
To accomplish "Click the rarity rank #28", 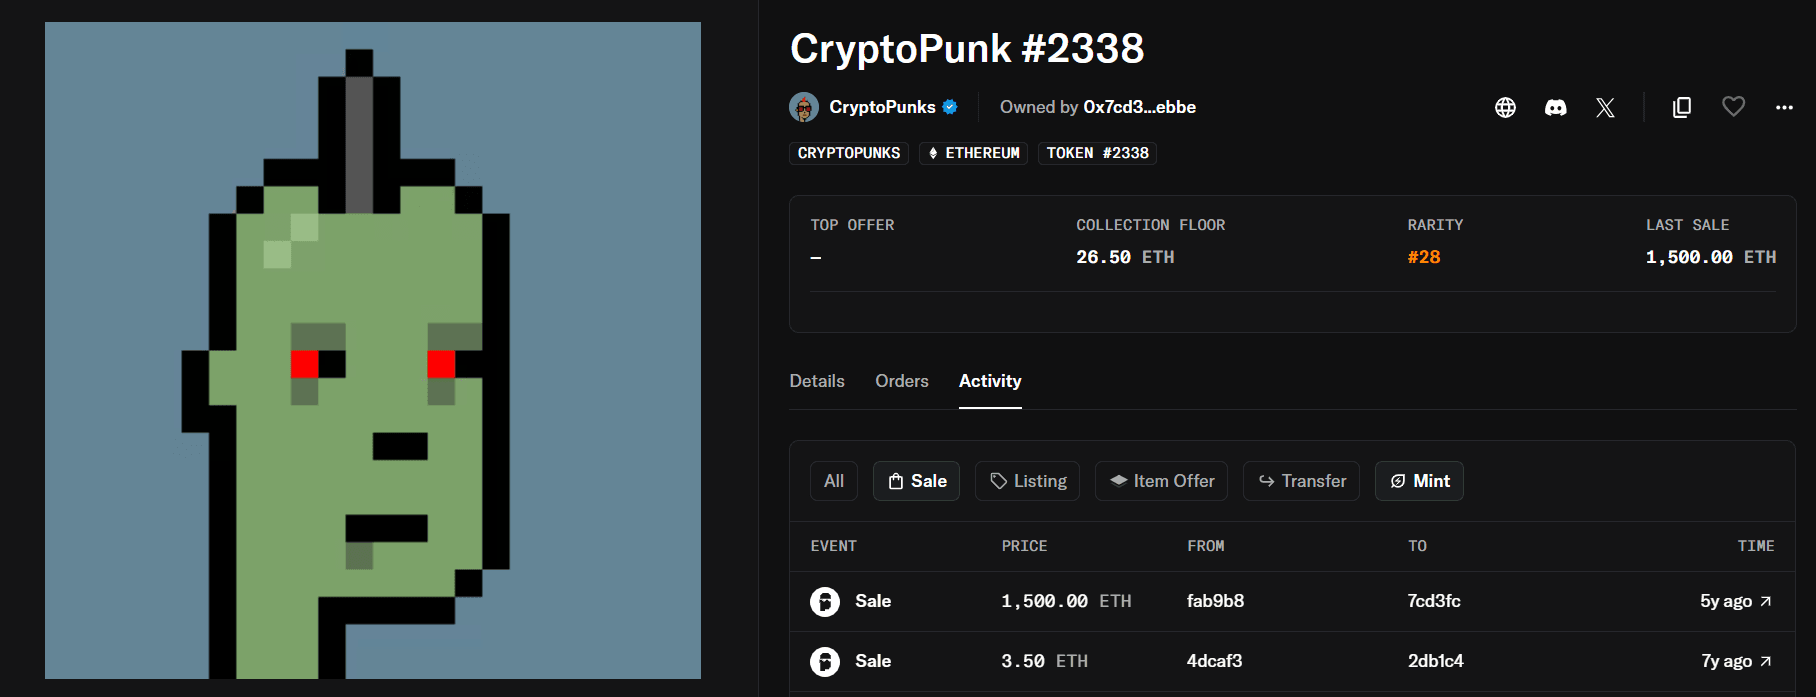I will click(1424, 257).
